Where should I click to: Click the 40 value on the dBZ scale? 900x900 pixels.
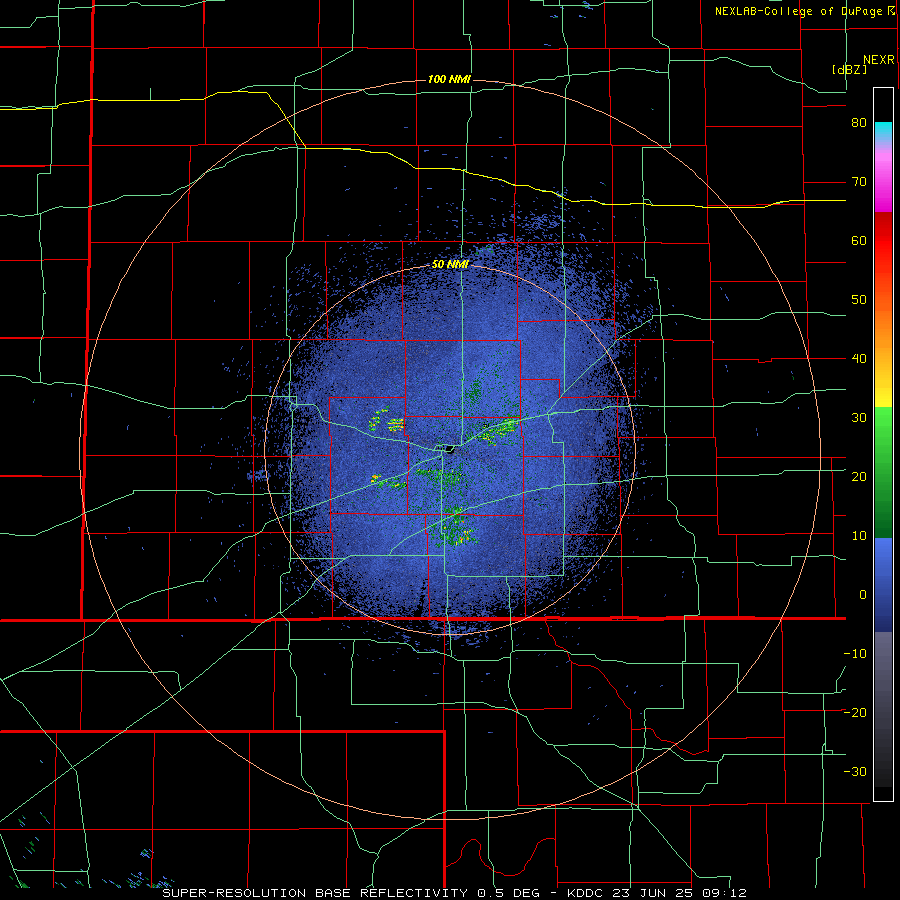pyautogui.click(x=859, y=359)
